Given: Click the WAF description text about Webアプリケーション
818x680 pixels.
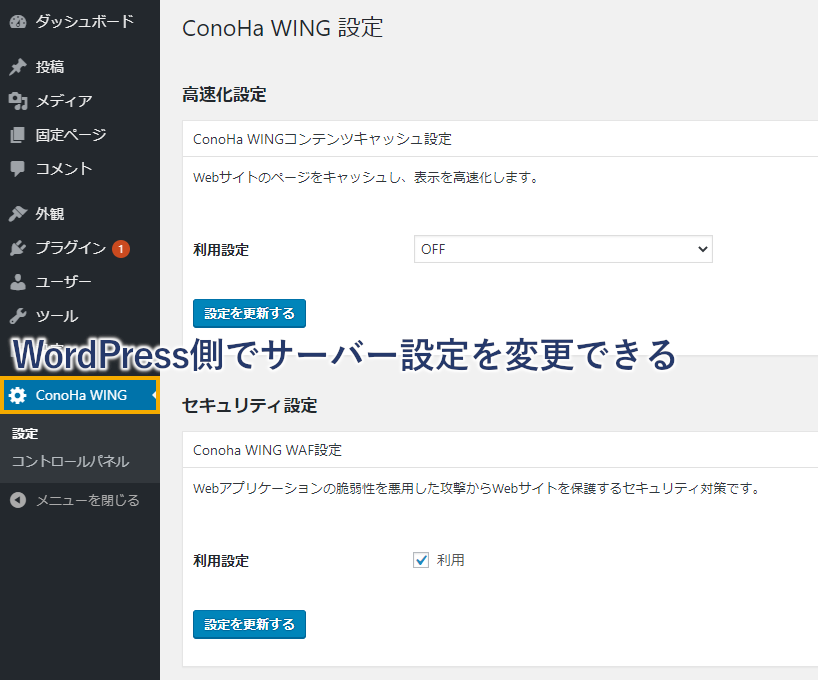Looking at the screenshot, I should pyautogui.click(x=477, y=488).
